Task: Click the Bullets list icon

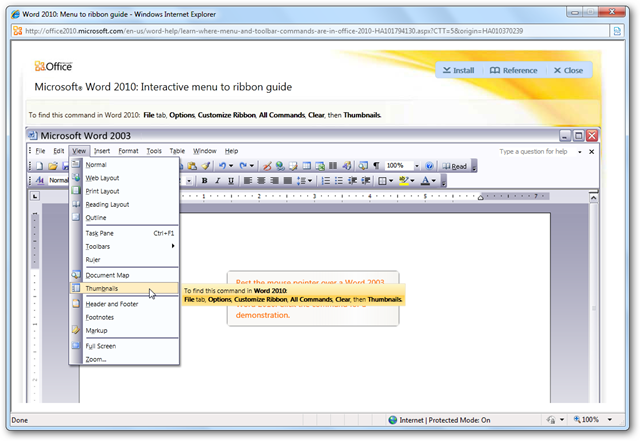Action: click(339, 180)
